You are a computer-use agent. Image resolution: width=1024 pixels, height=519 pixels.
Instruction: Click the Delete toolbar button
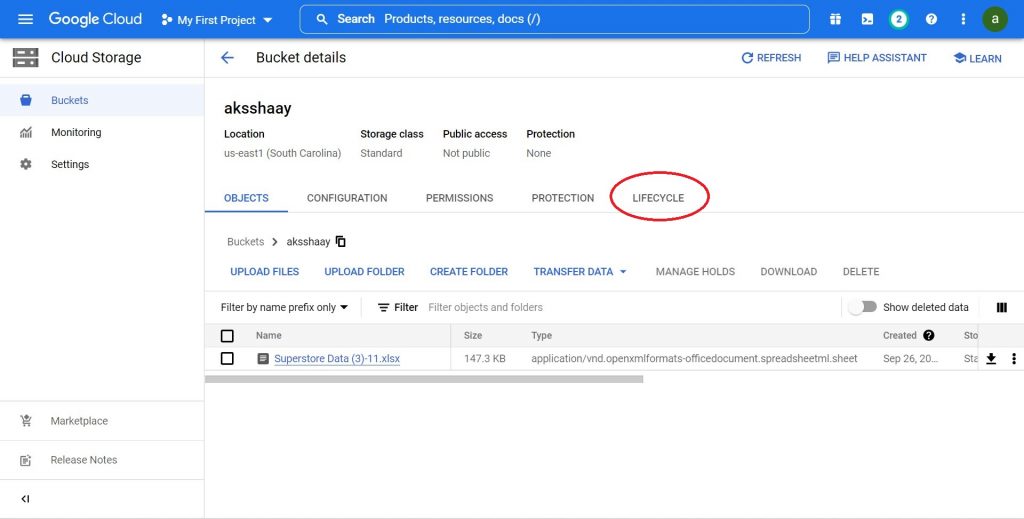(x=861, y=272)
